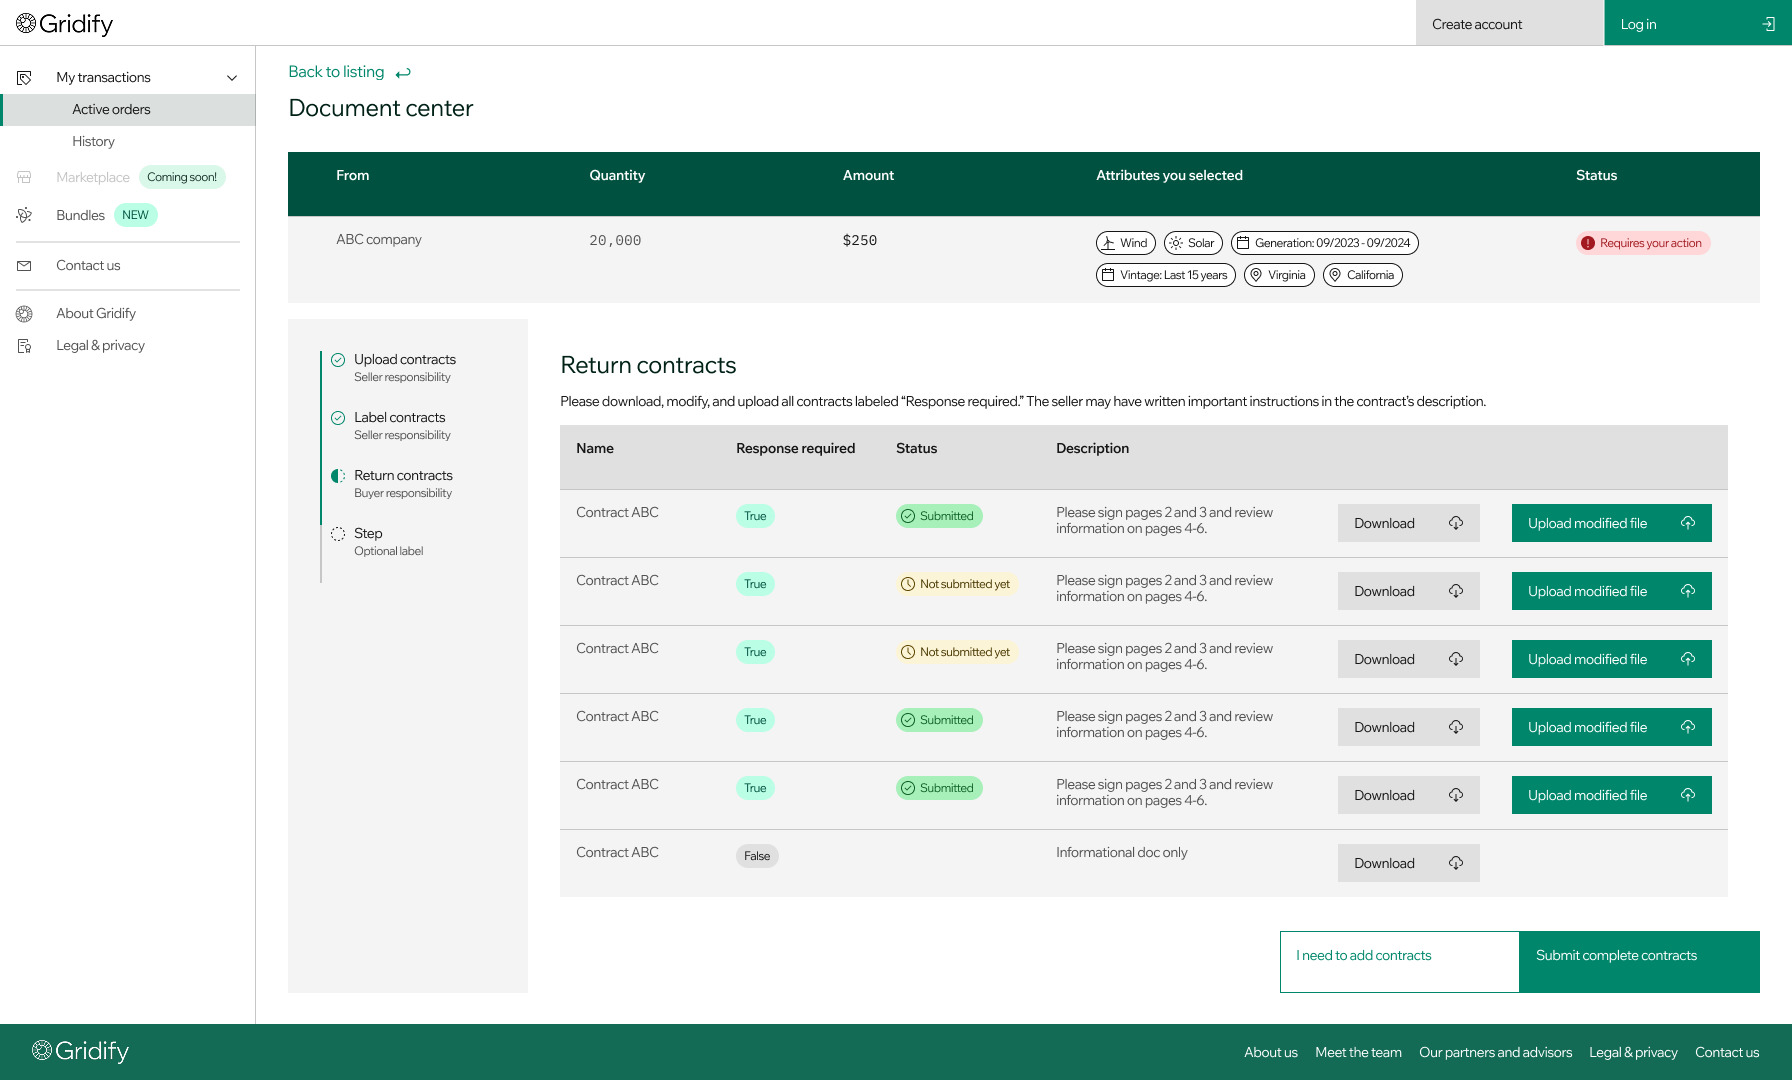Click the ABC company cell
The width and height of the screenshot is (1792, 1080).
point(379,239)
